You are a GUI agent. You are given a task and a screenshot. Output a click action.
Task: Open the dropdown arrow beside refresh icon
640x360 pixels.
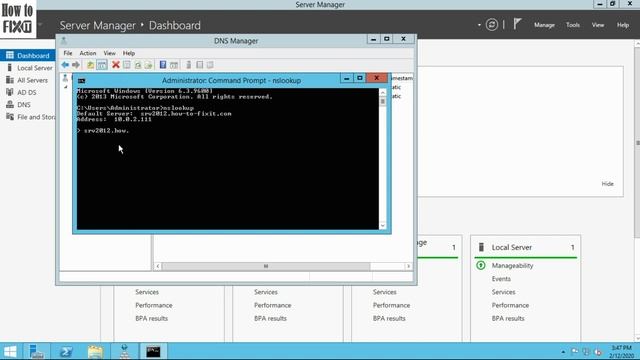(x=479, y=25)
